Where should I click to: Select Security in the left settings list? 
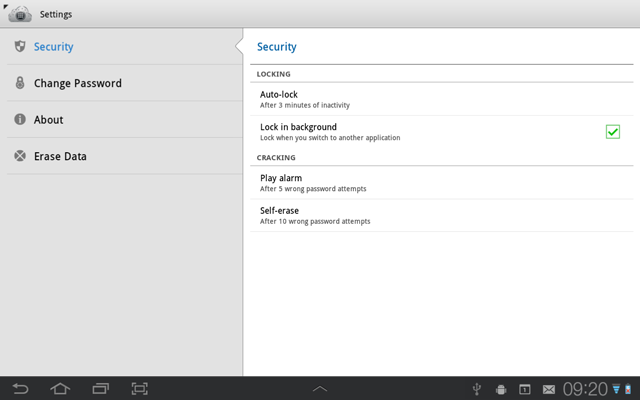click(x=125, y=47)
